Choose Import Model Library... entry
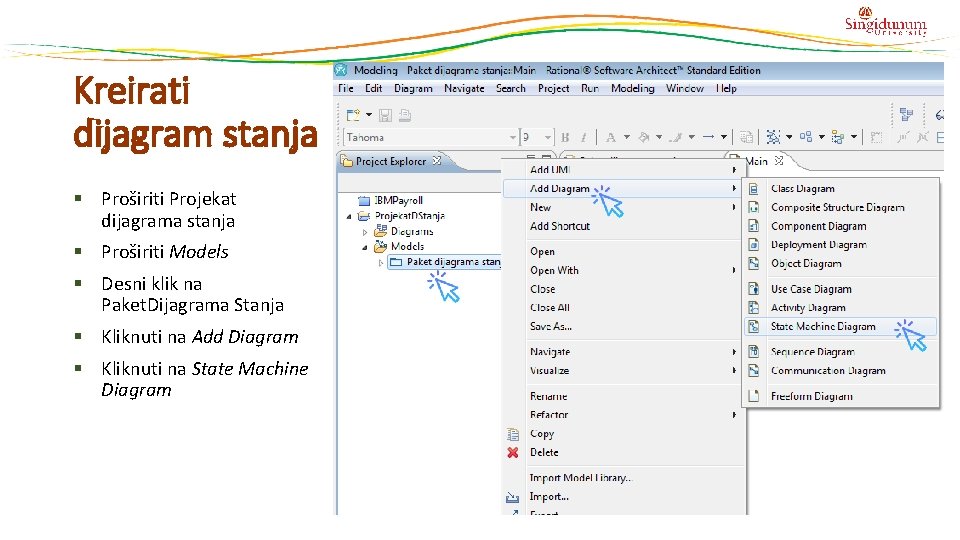 tap(623, 478)
